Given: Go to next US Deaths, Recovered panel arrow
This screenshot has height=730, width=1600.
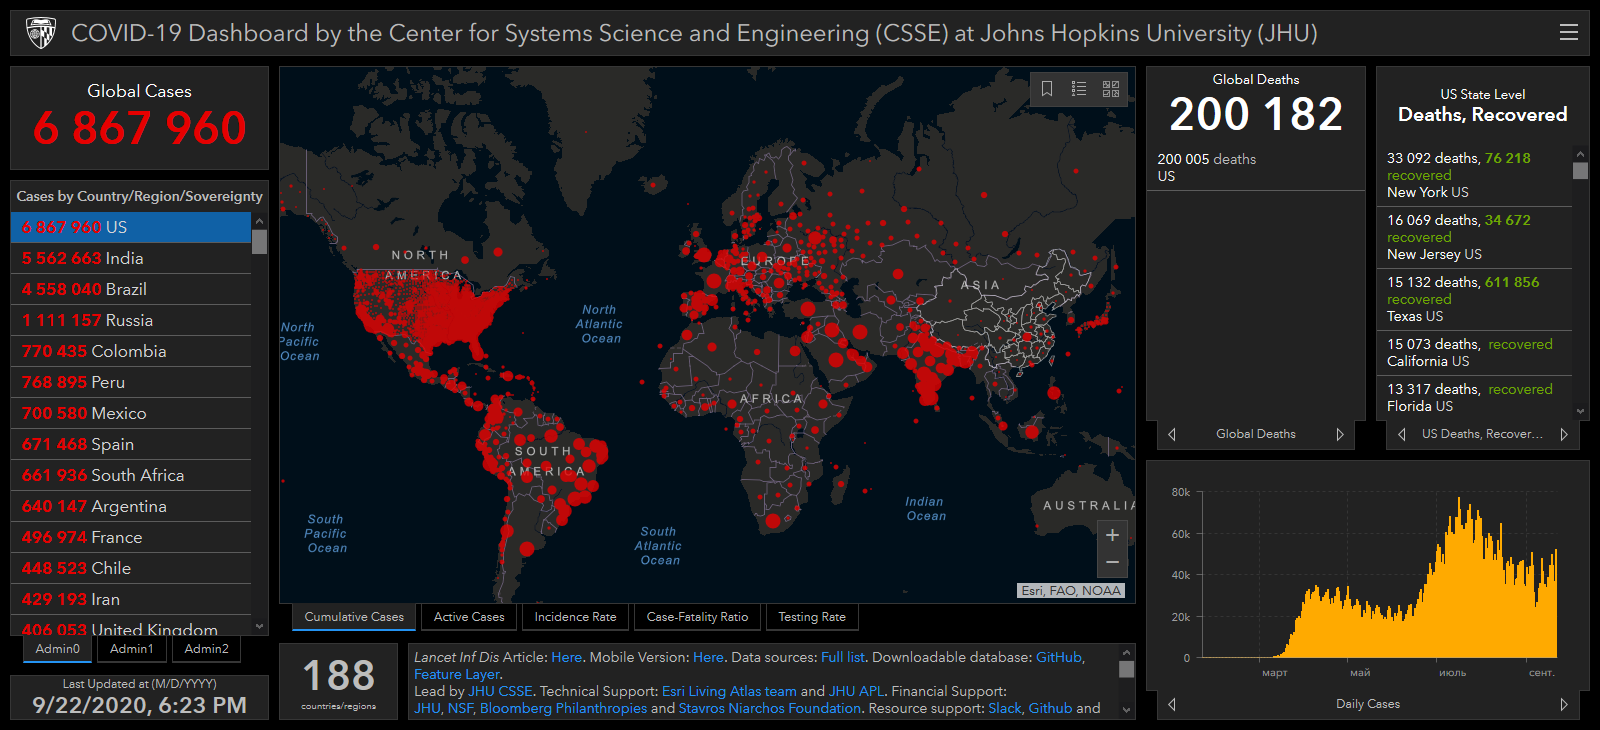Looking at the screenshot, I should tap(1564, 434).
